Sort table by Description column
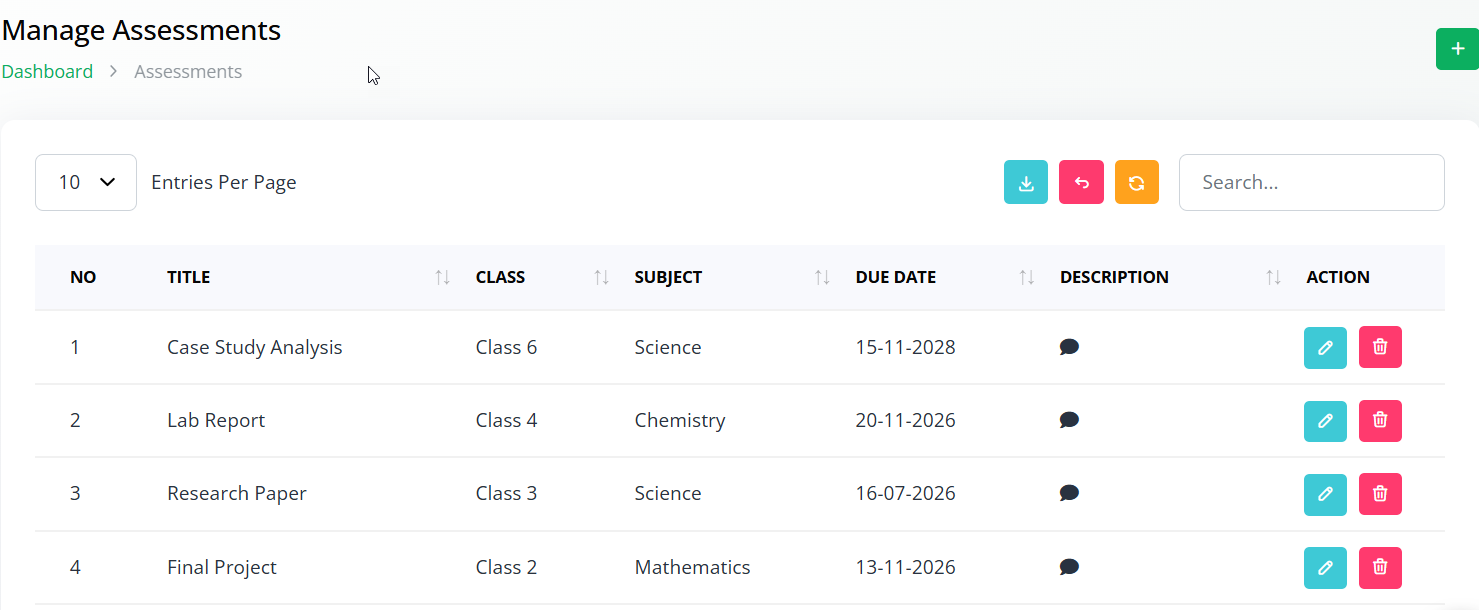 tap(1273, 278)
